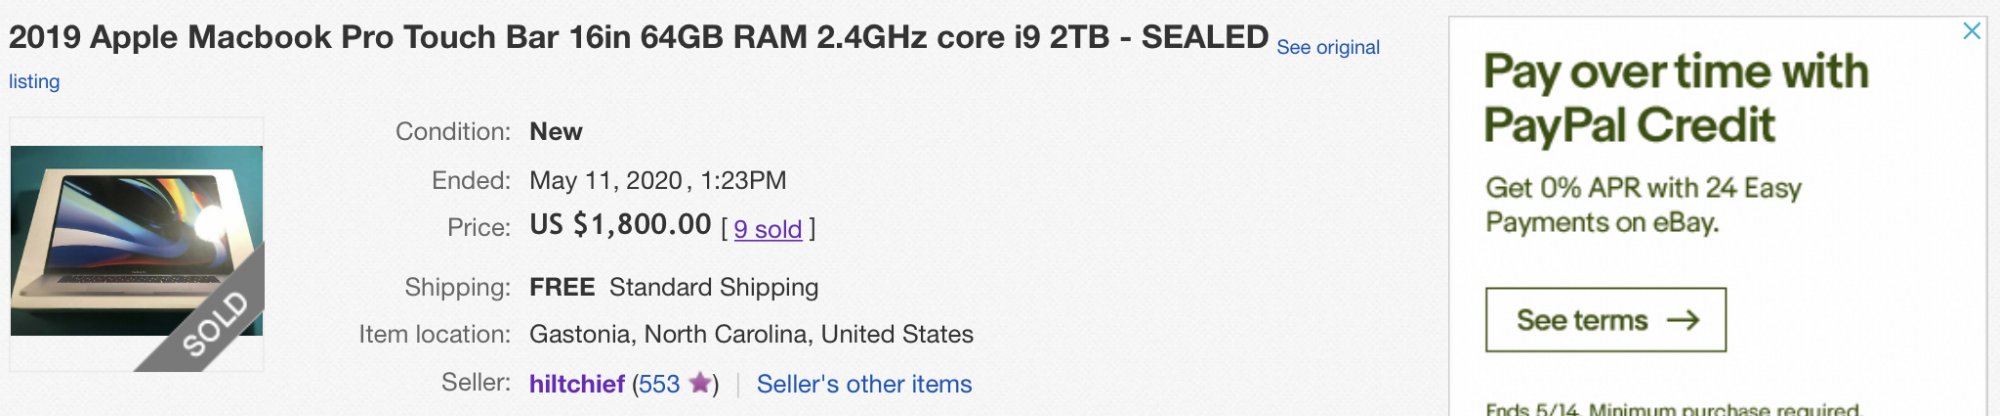
Task: Open the MacBook Pro product thumbnail
Action: [120, 230]
